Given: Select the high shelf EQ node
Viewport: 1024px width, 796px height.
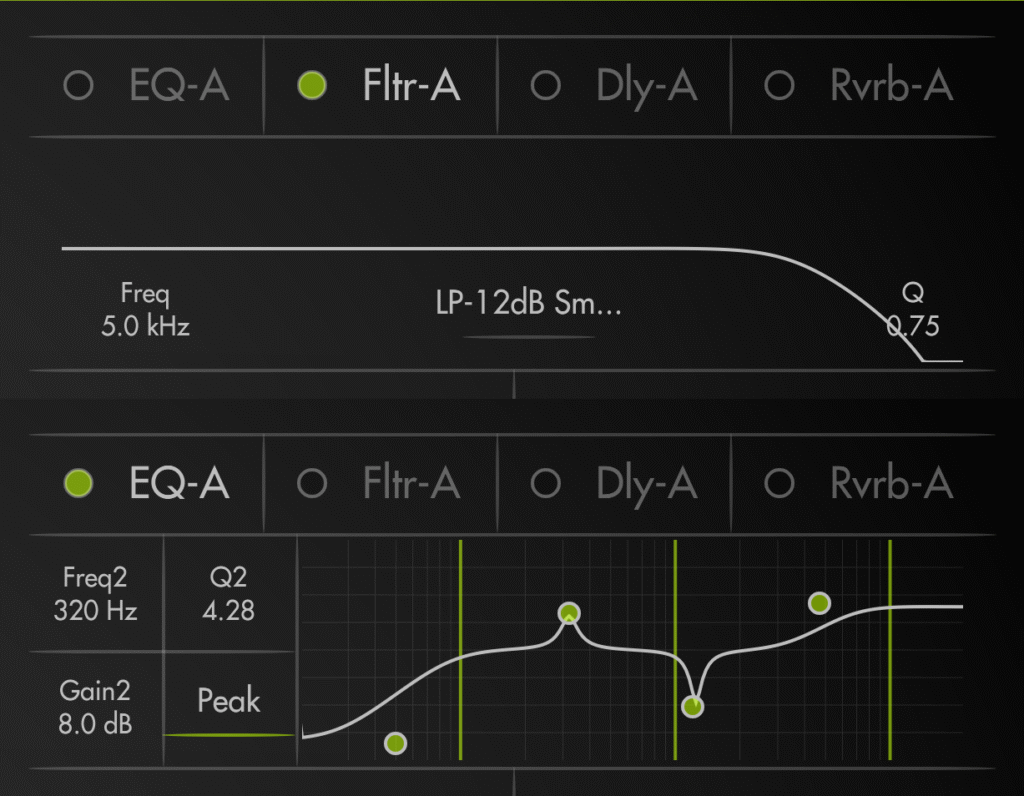Looking at the screenshot, I should point(820,602).
